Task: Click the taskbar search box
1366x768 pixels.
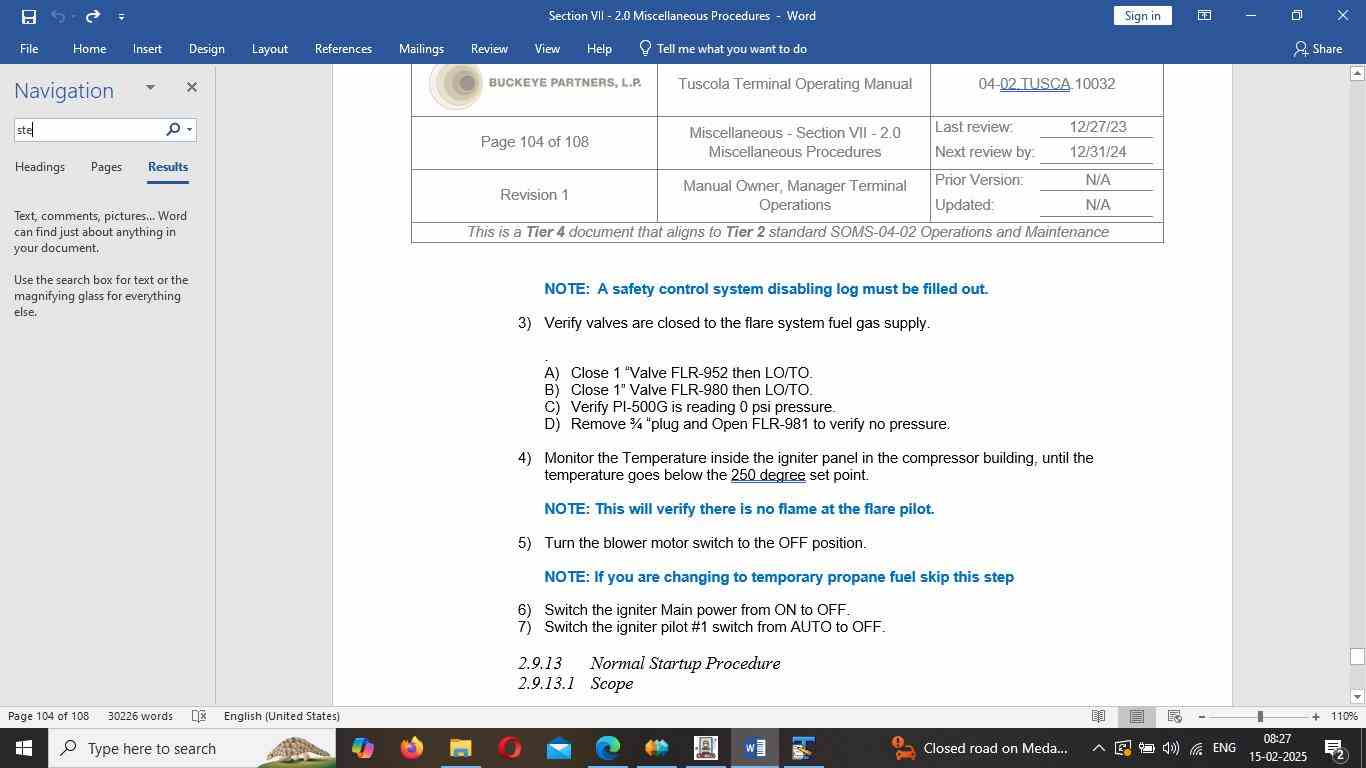Action: click(x=192, y=748)
